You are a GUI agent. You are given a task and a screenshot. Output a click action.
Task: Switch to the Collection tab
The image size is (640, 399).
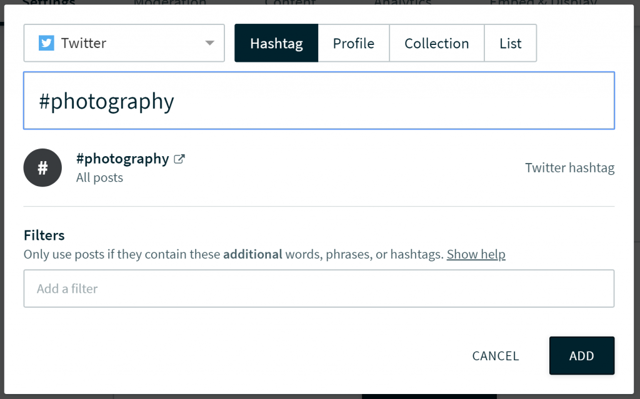click(437, 43)
